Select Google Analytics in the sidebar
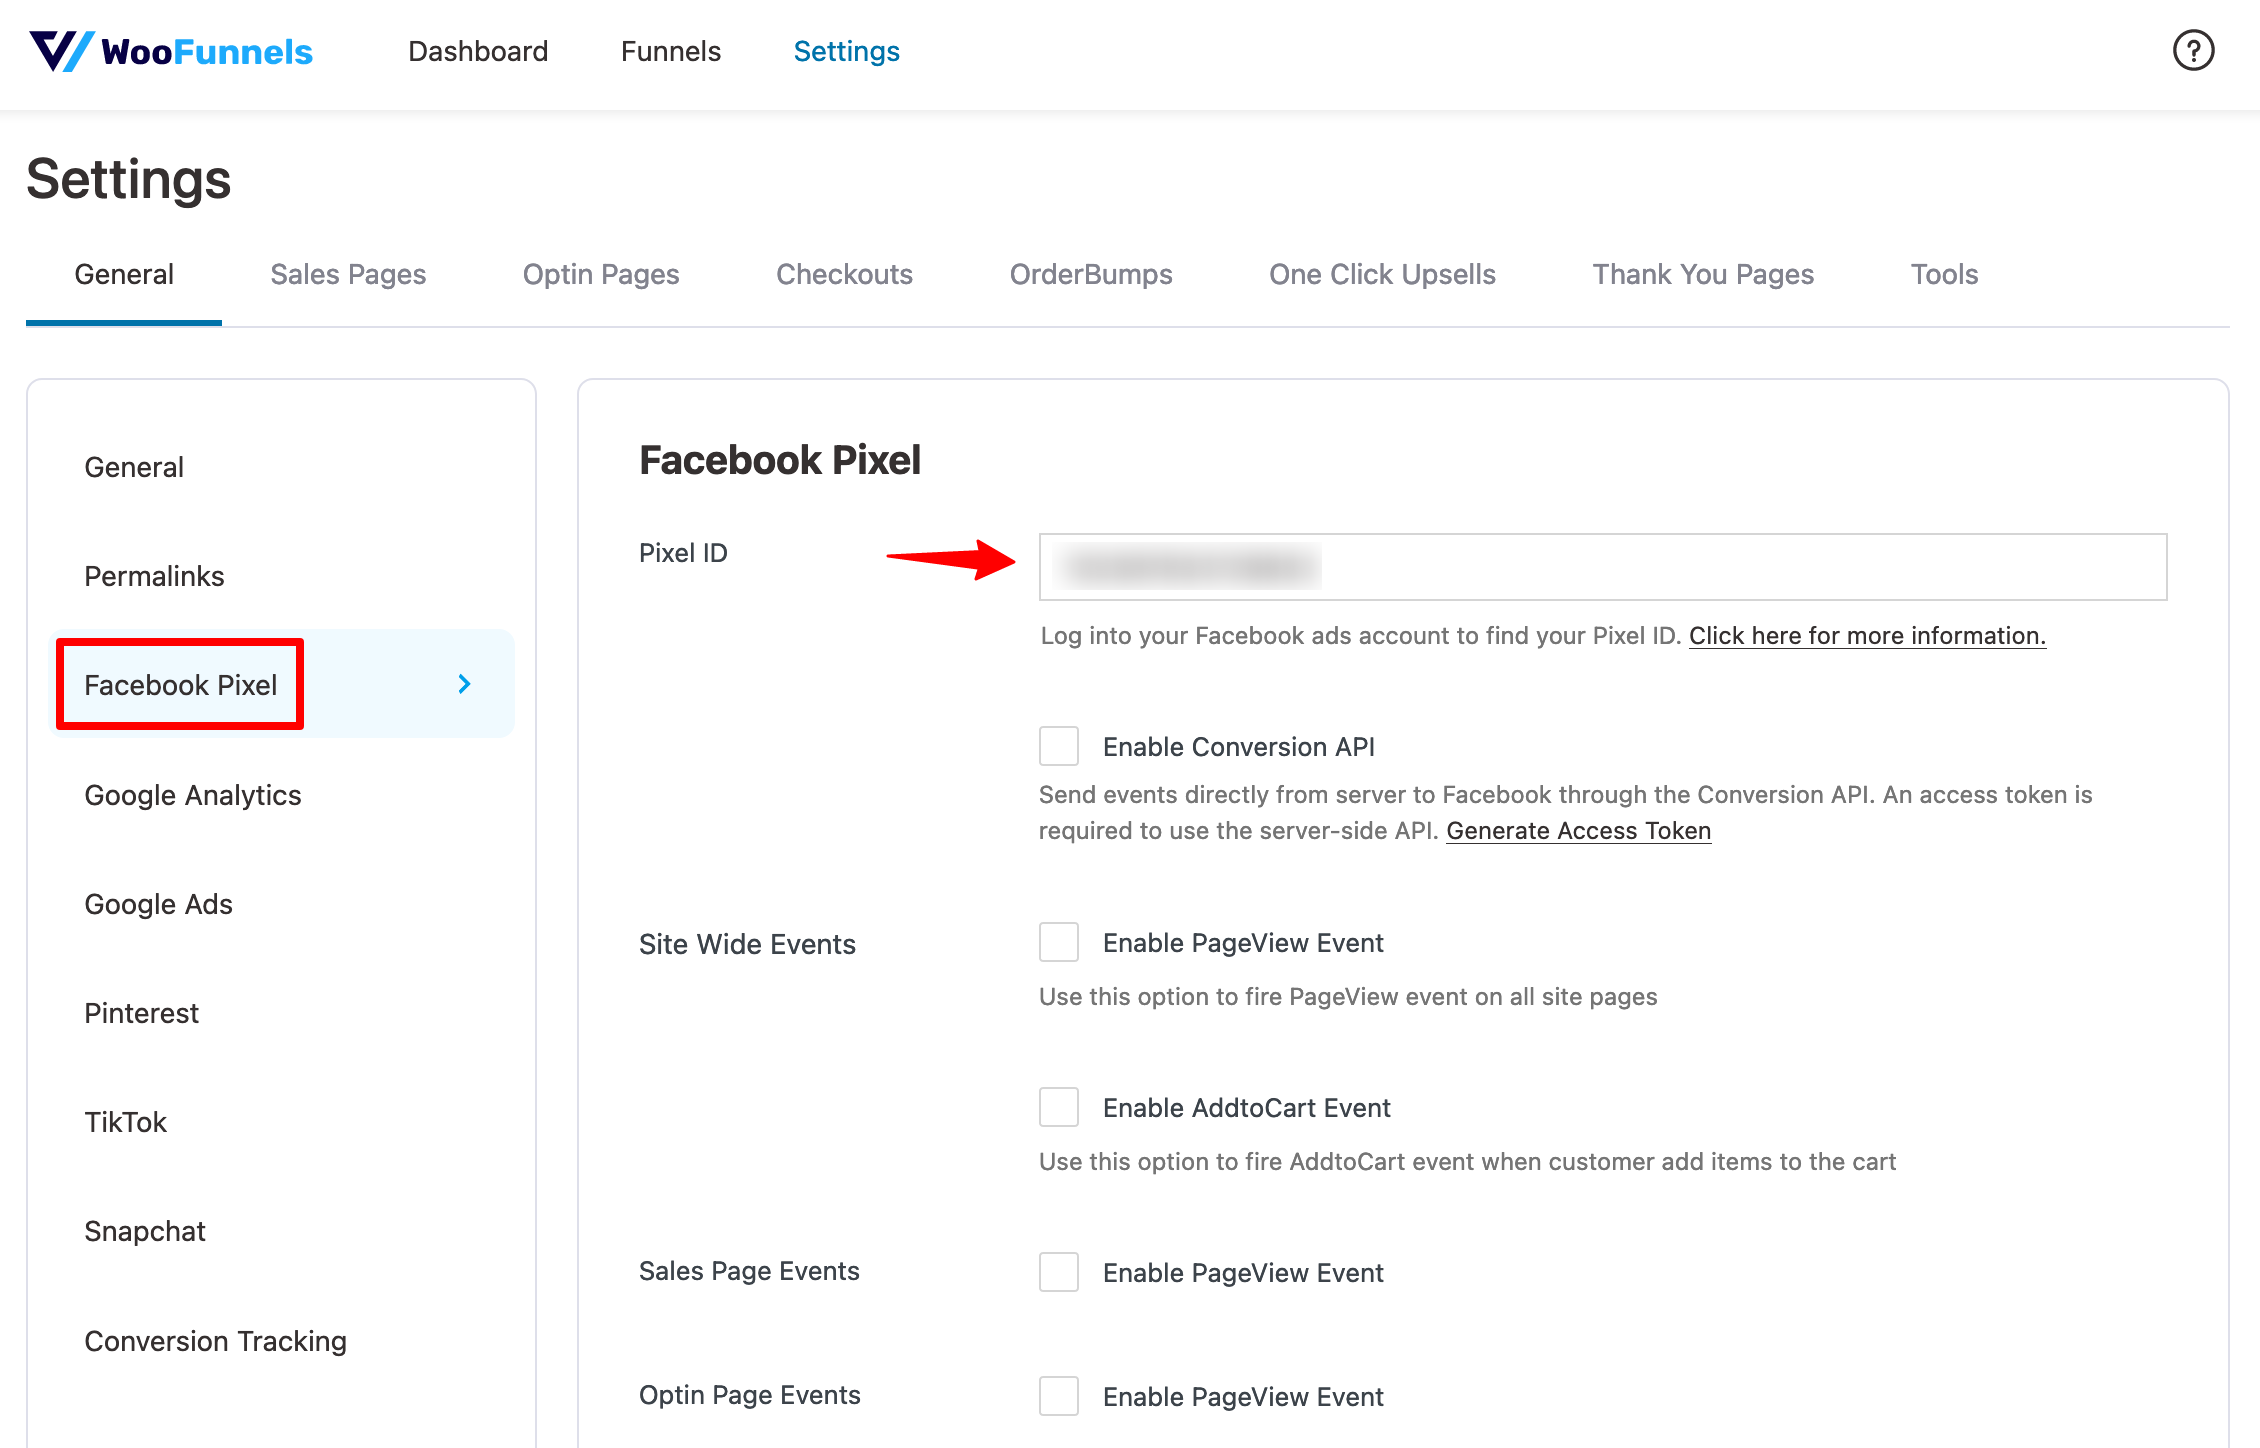The height and width of the screenshot is (1448, 2260). coord(192,794)
